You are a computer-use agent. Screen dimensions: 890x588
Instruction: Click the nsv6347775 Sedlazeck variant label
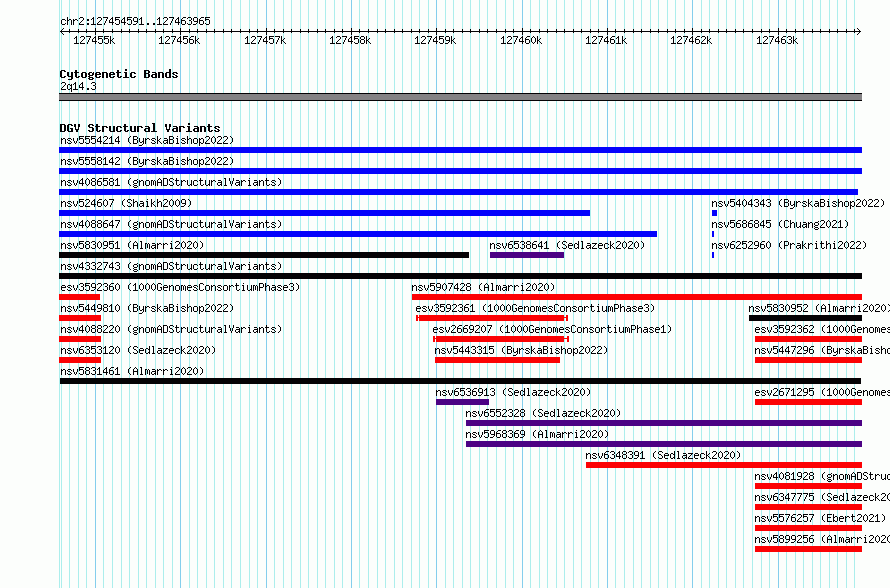coord(822,497)
